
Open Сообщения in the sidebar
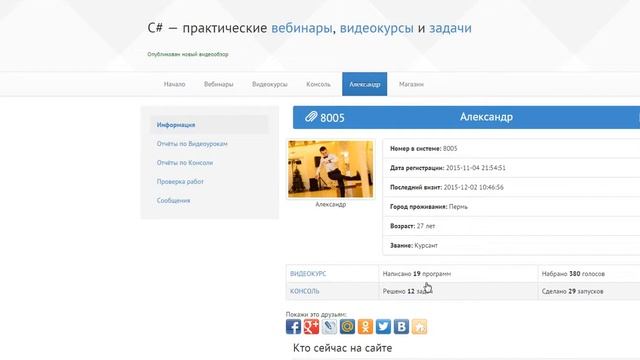point(173,200)
